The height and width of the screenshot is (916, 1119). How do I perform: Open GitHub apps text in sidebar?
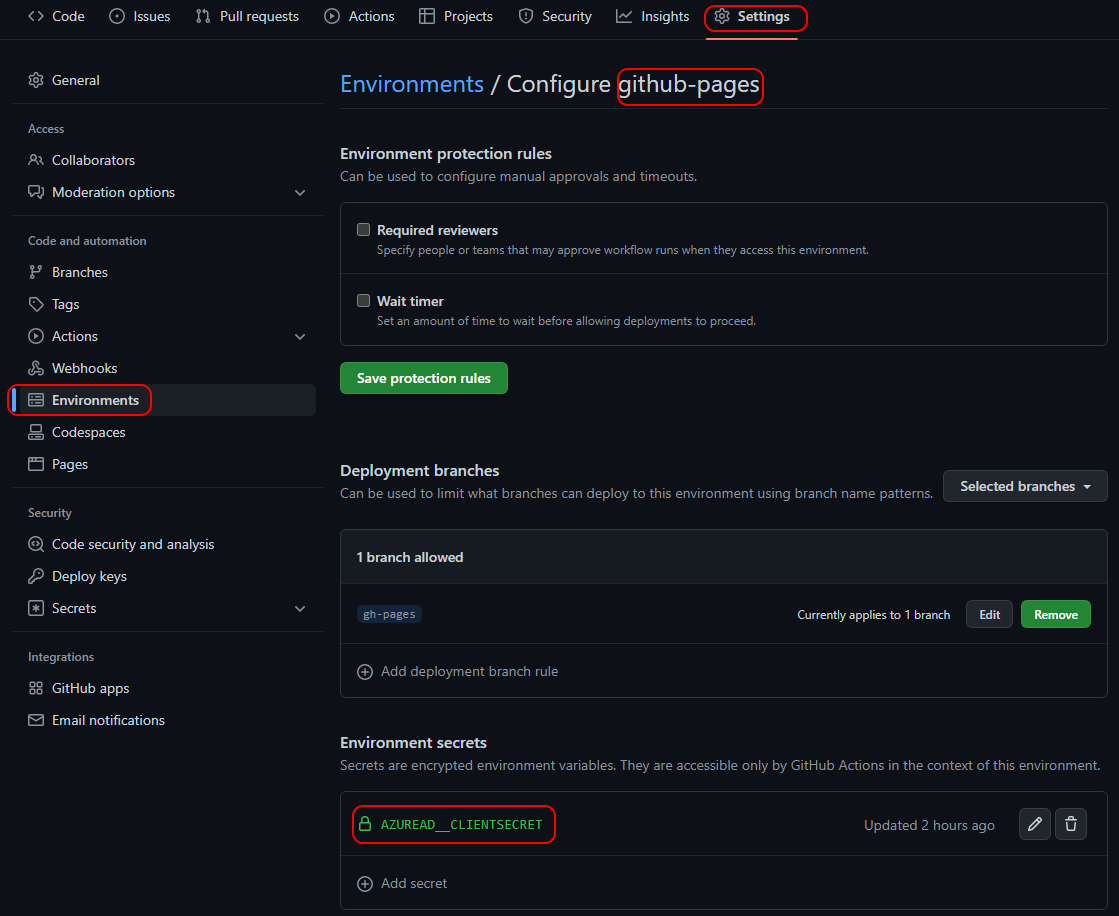coord(91,688)
